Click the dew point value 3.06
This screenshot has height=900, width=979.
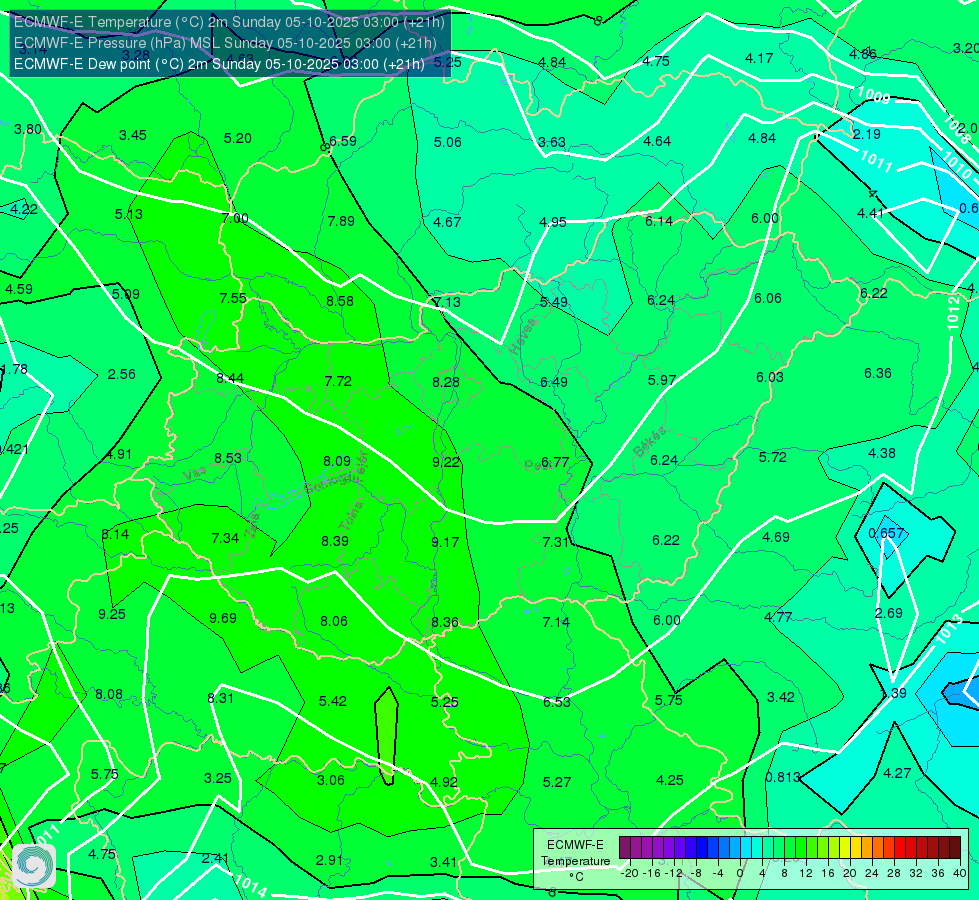pyautogui.click(x=331, y=780)
